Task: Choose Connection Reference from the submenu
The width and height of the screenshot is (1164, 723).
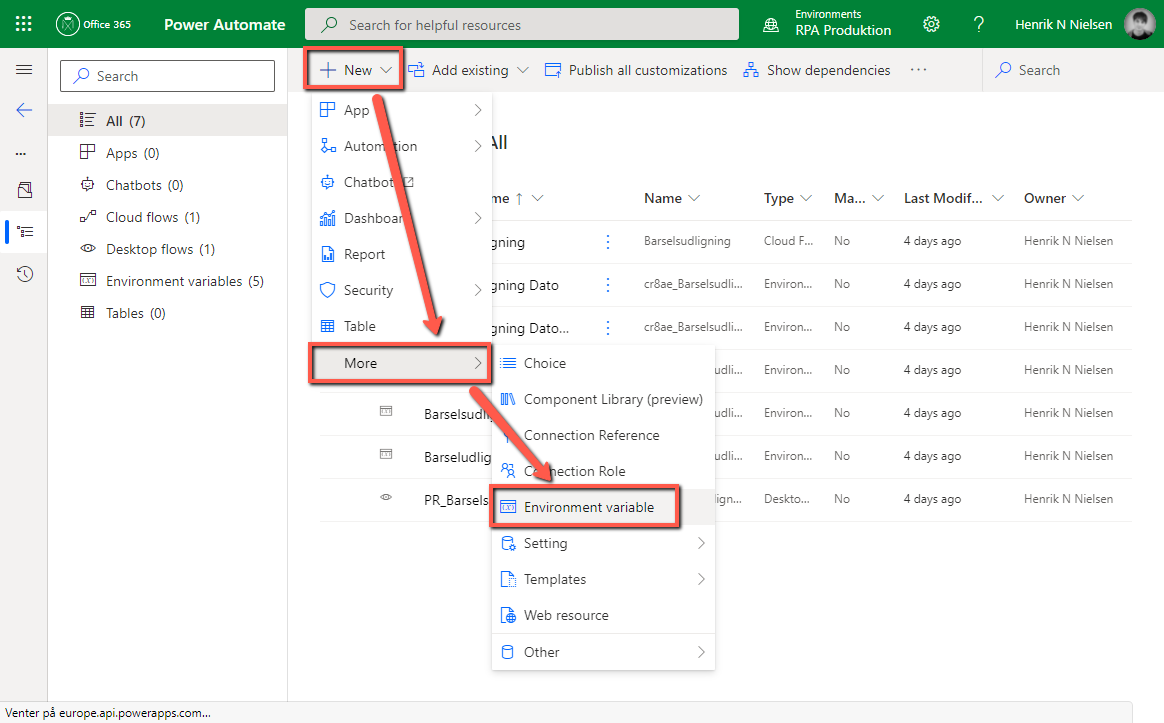Action: click(x=604, y=435)
